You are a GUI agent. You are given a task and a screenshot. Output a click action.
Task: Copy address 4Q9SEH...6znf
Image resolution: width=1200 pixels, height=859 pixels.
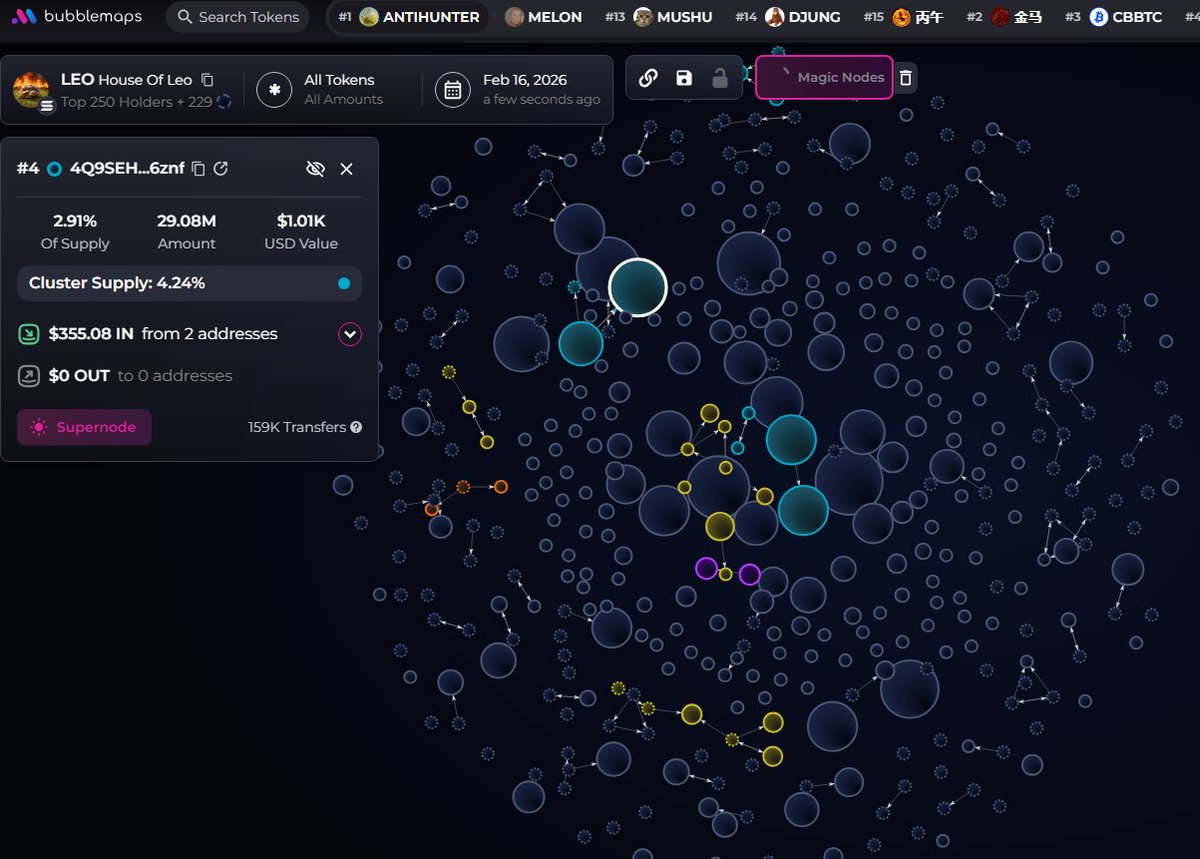pos(198,169)
